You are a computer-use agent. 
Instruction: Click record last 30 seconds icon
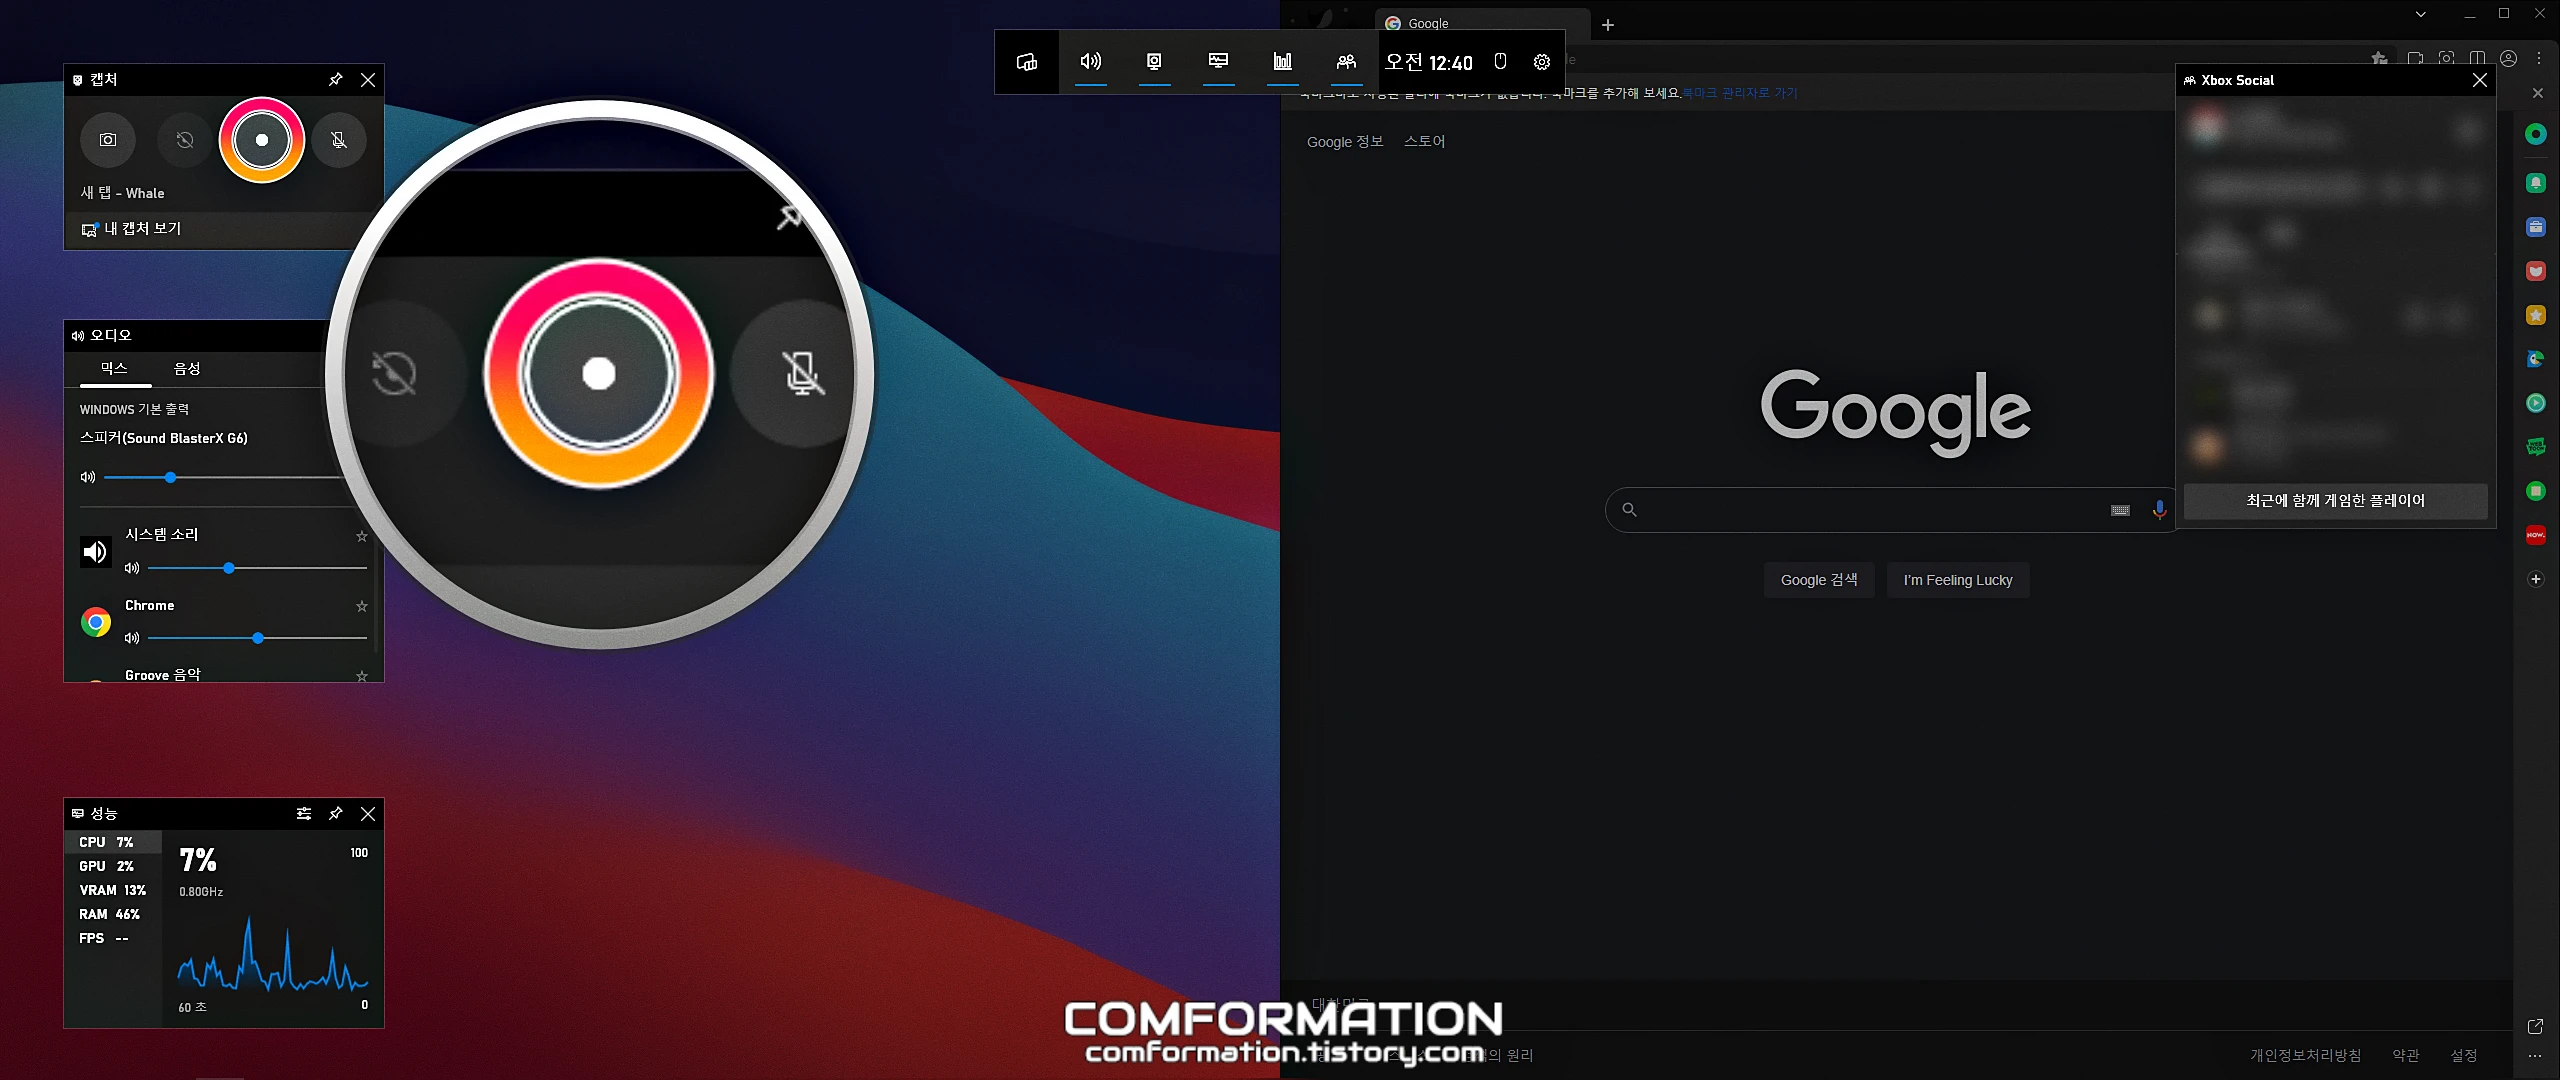pos(185,140)
